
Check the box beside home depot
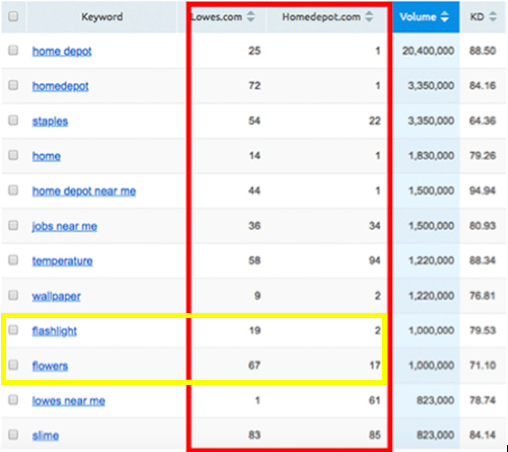pos(13,50)
